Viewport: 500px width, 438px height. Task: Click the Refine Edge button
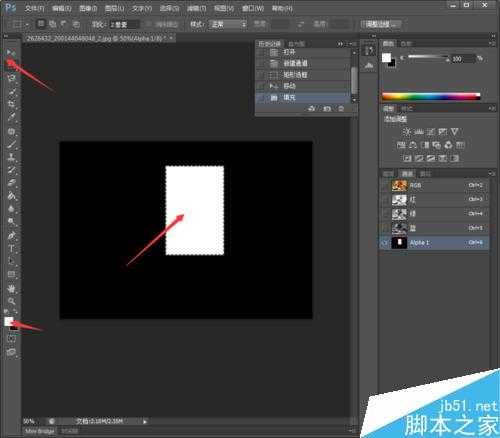380,24
